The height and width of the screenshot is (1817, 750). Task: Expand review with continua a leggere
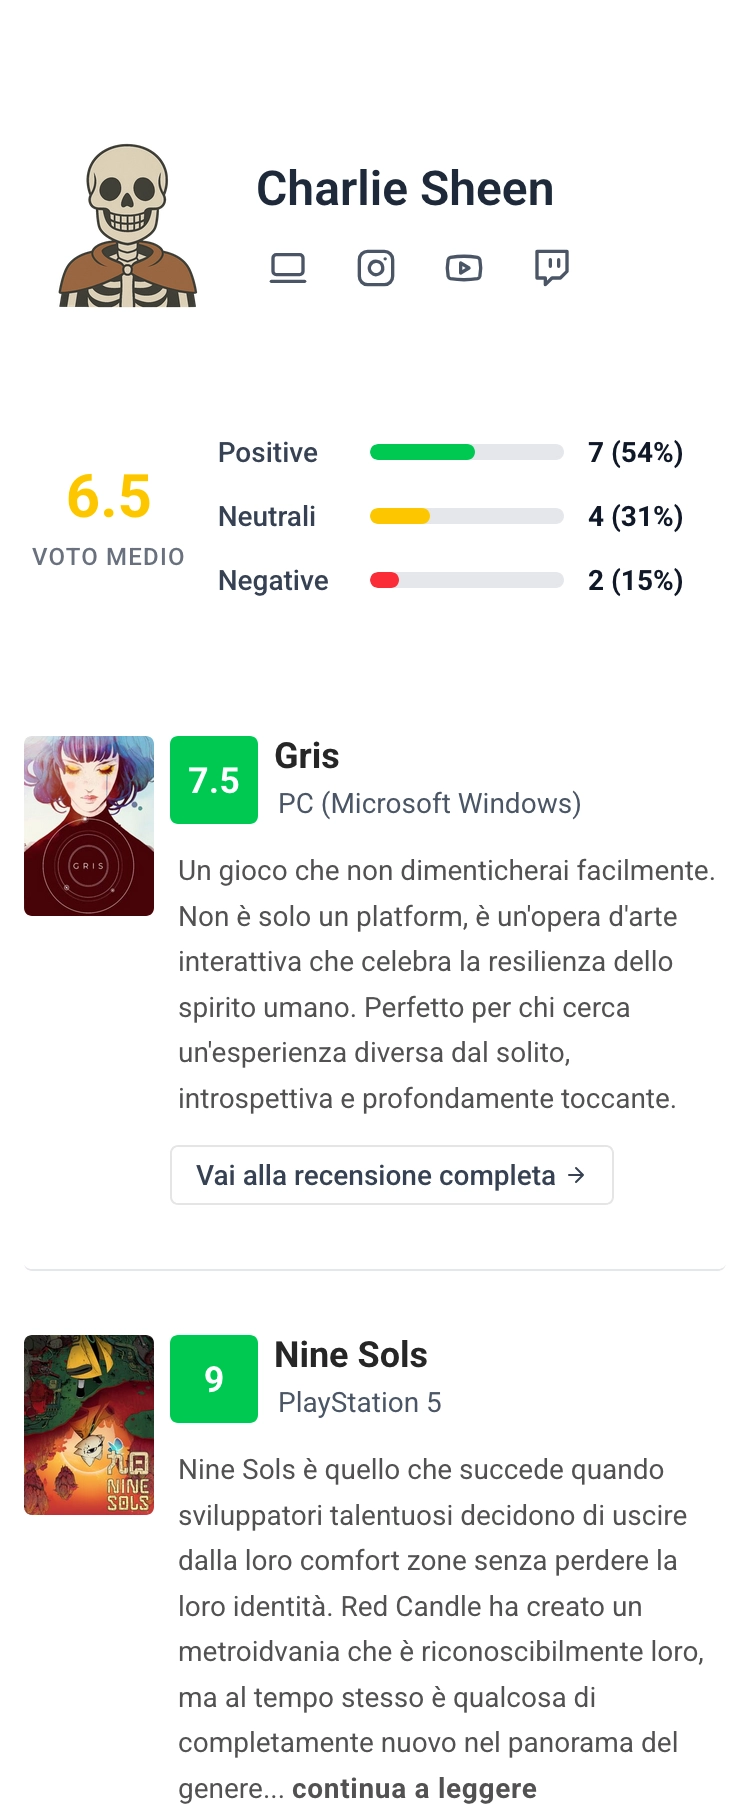[x=414, y=1788]
